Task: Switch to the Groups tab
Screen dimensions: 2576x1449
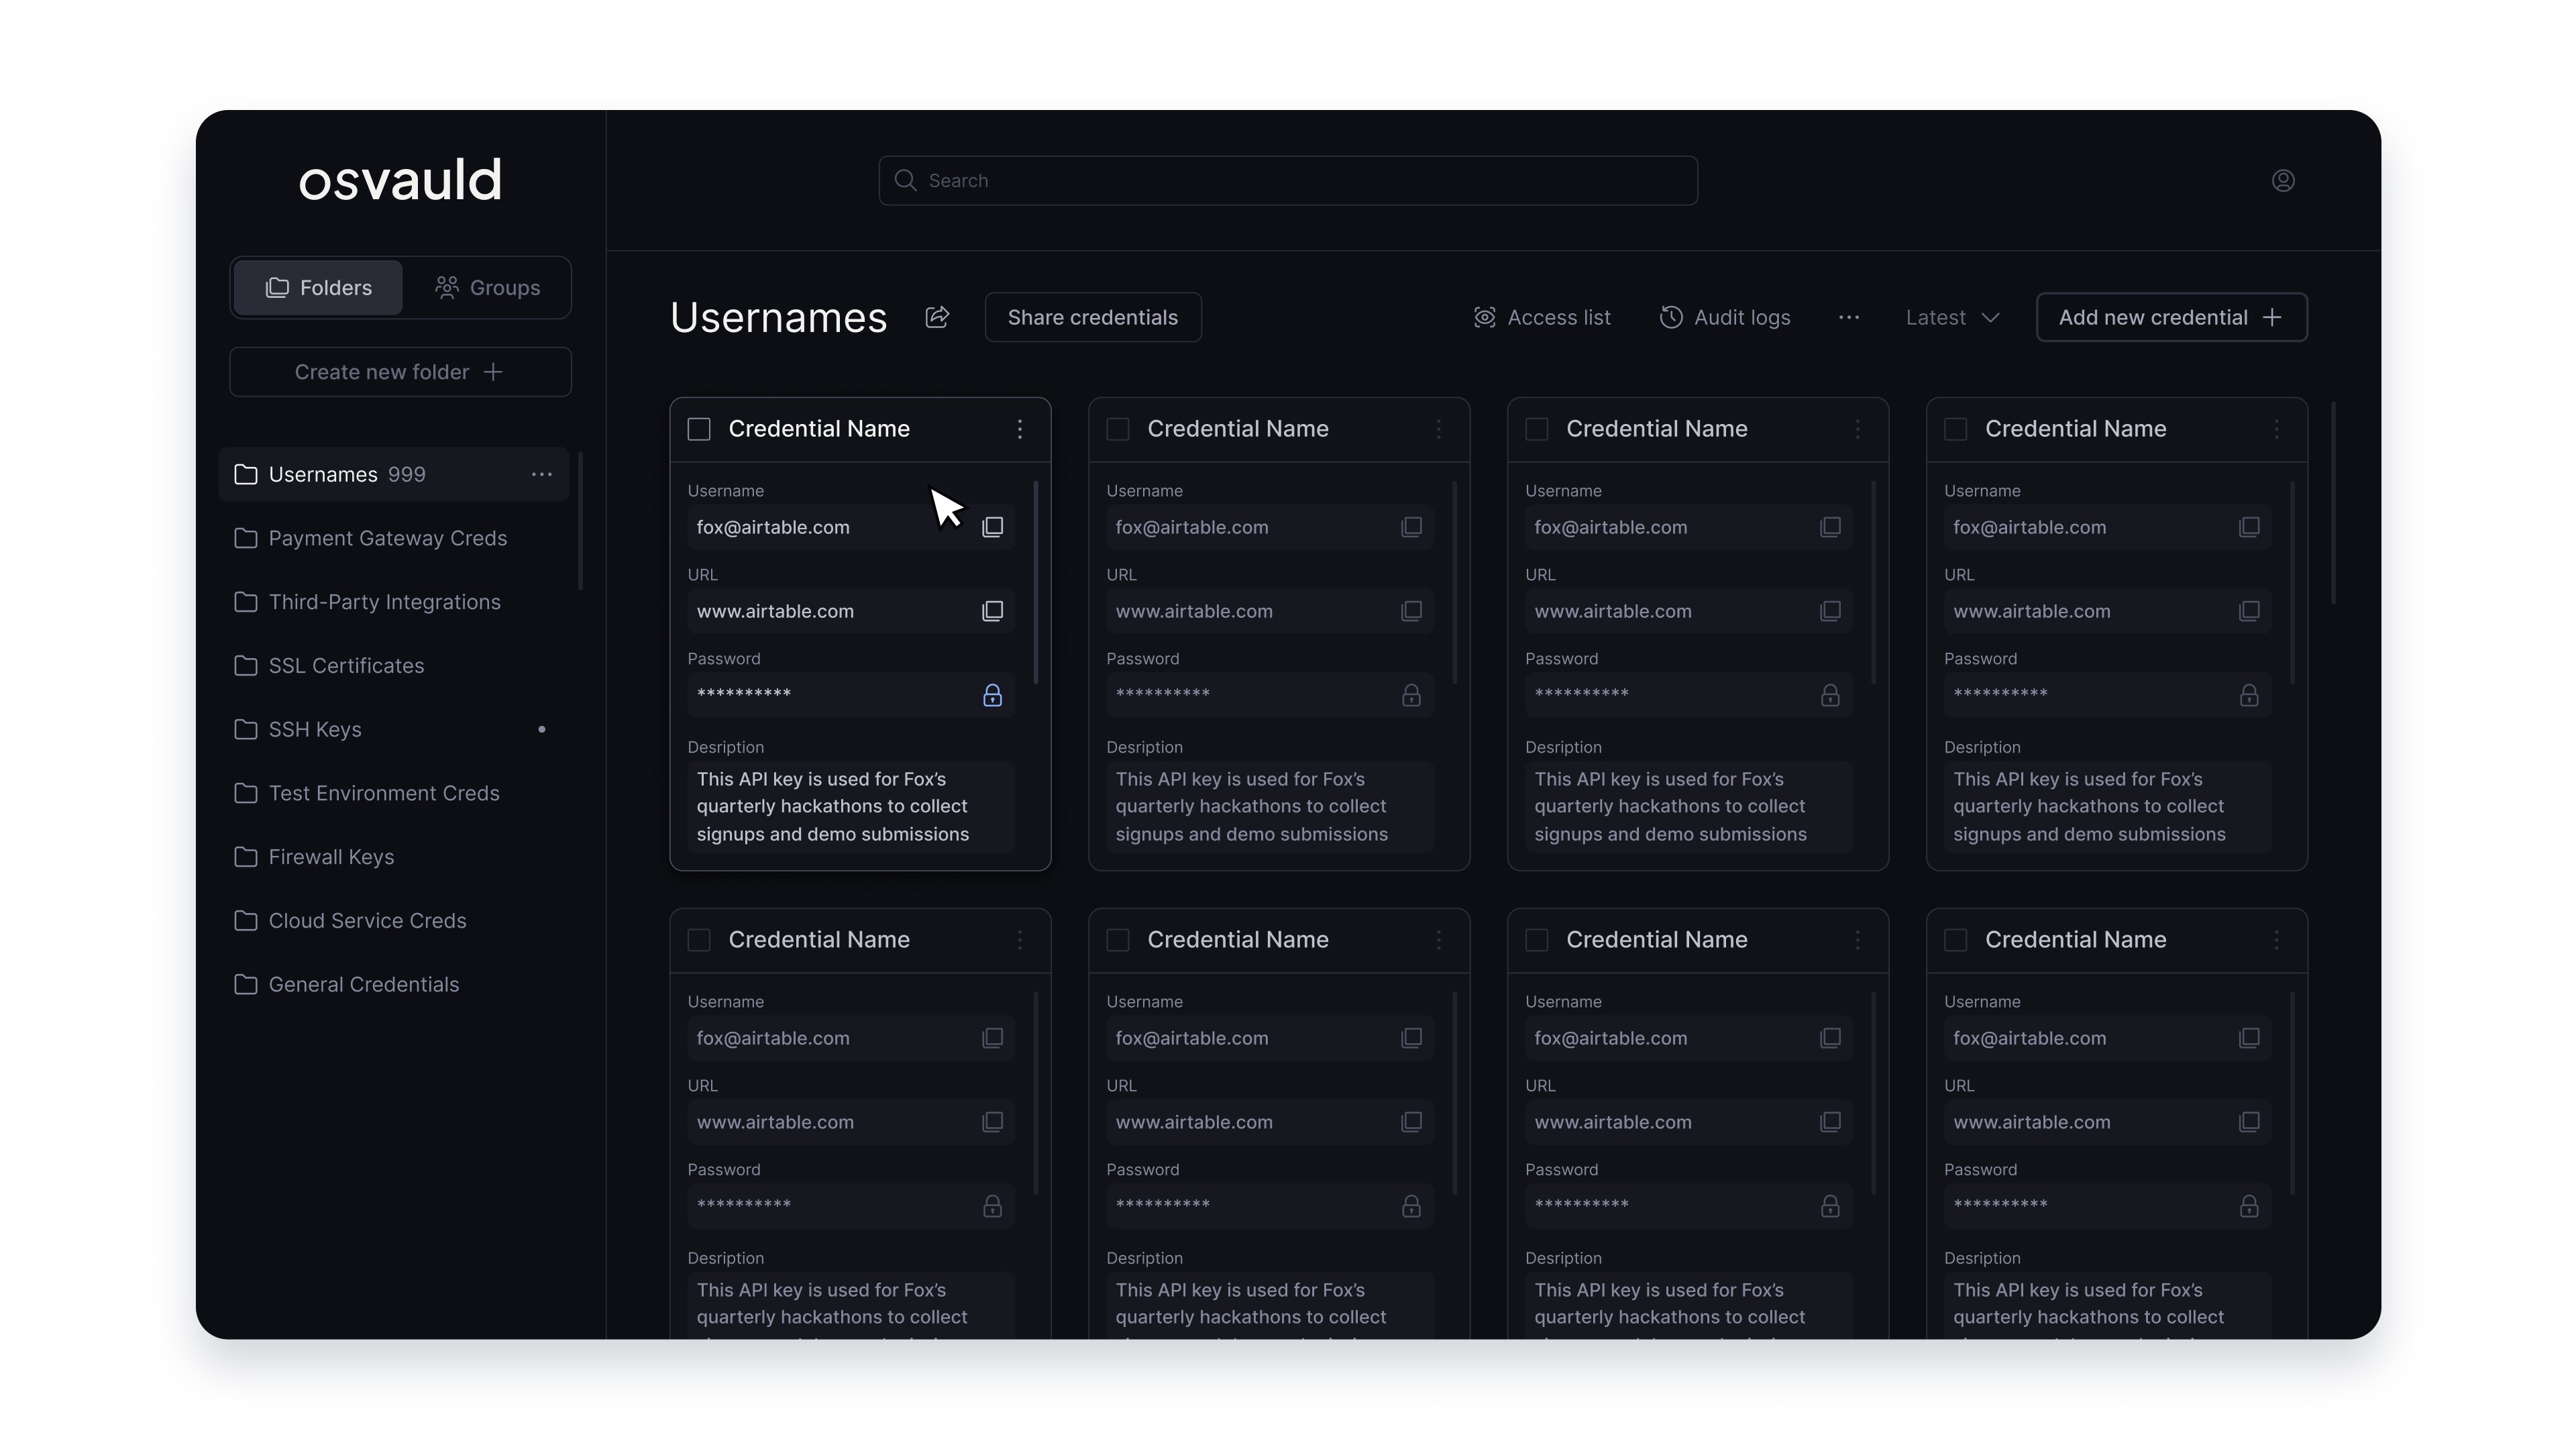Action: (488, 288)
